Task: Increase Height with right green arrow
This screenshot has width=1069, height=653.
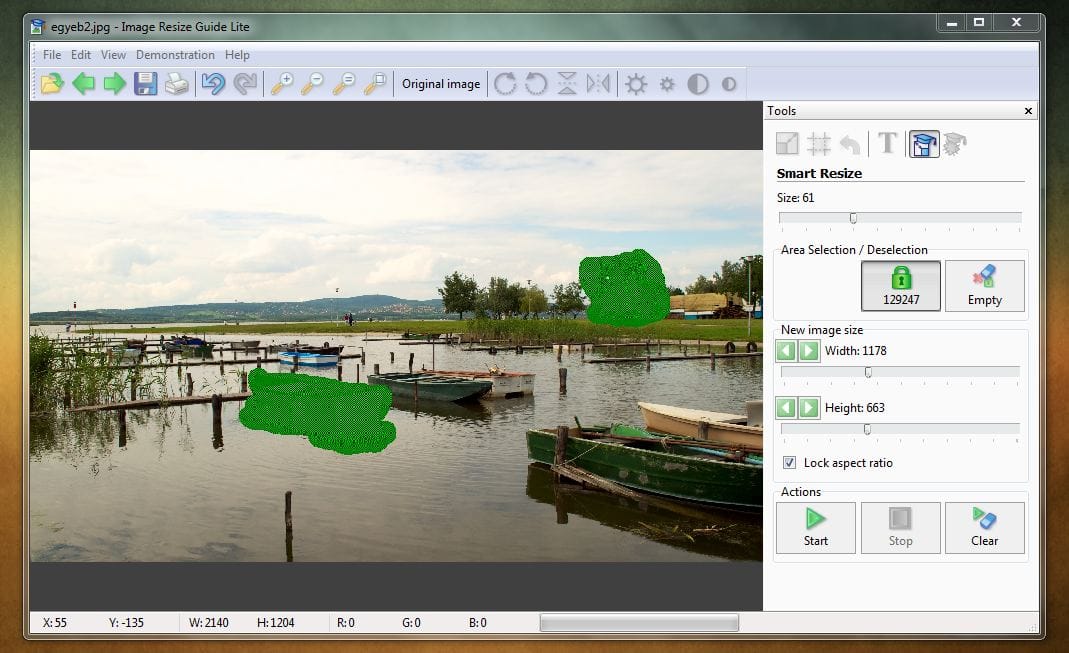Action: click(809, 408)
